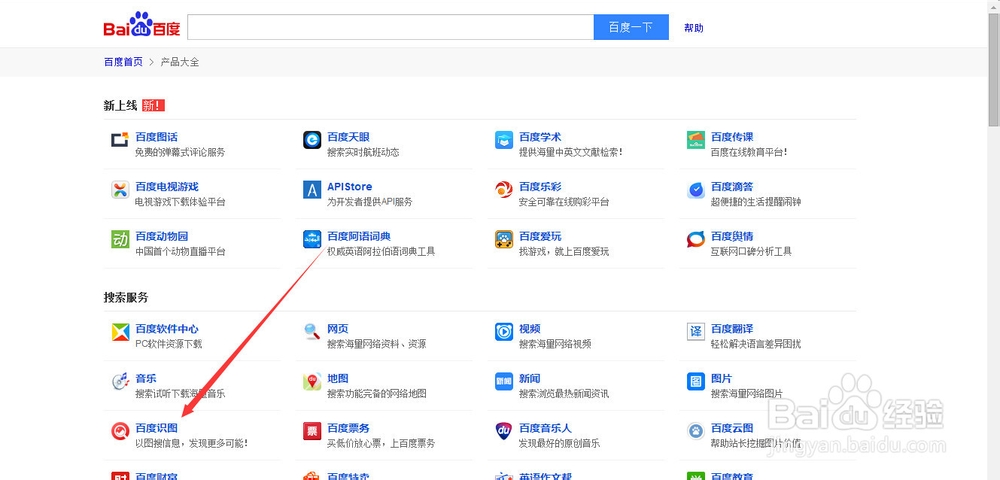
Task: Click the 以图搜信息，发现更多可能！ description
Action: [x=192, y=443]
